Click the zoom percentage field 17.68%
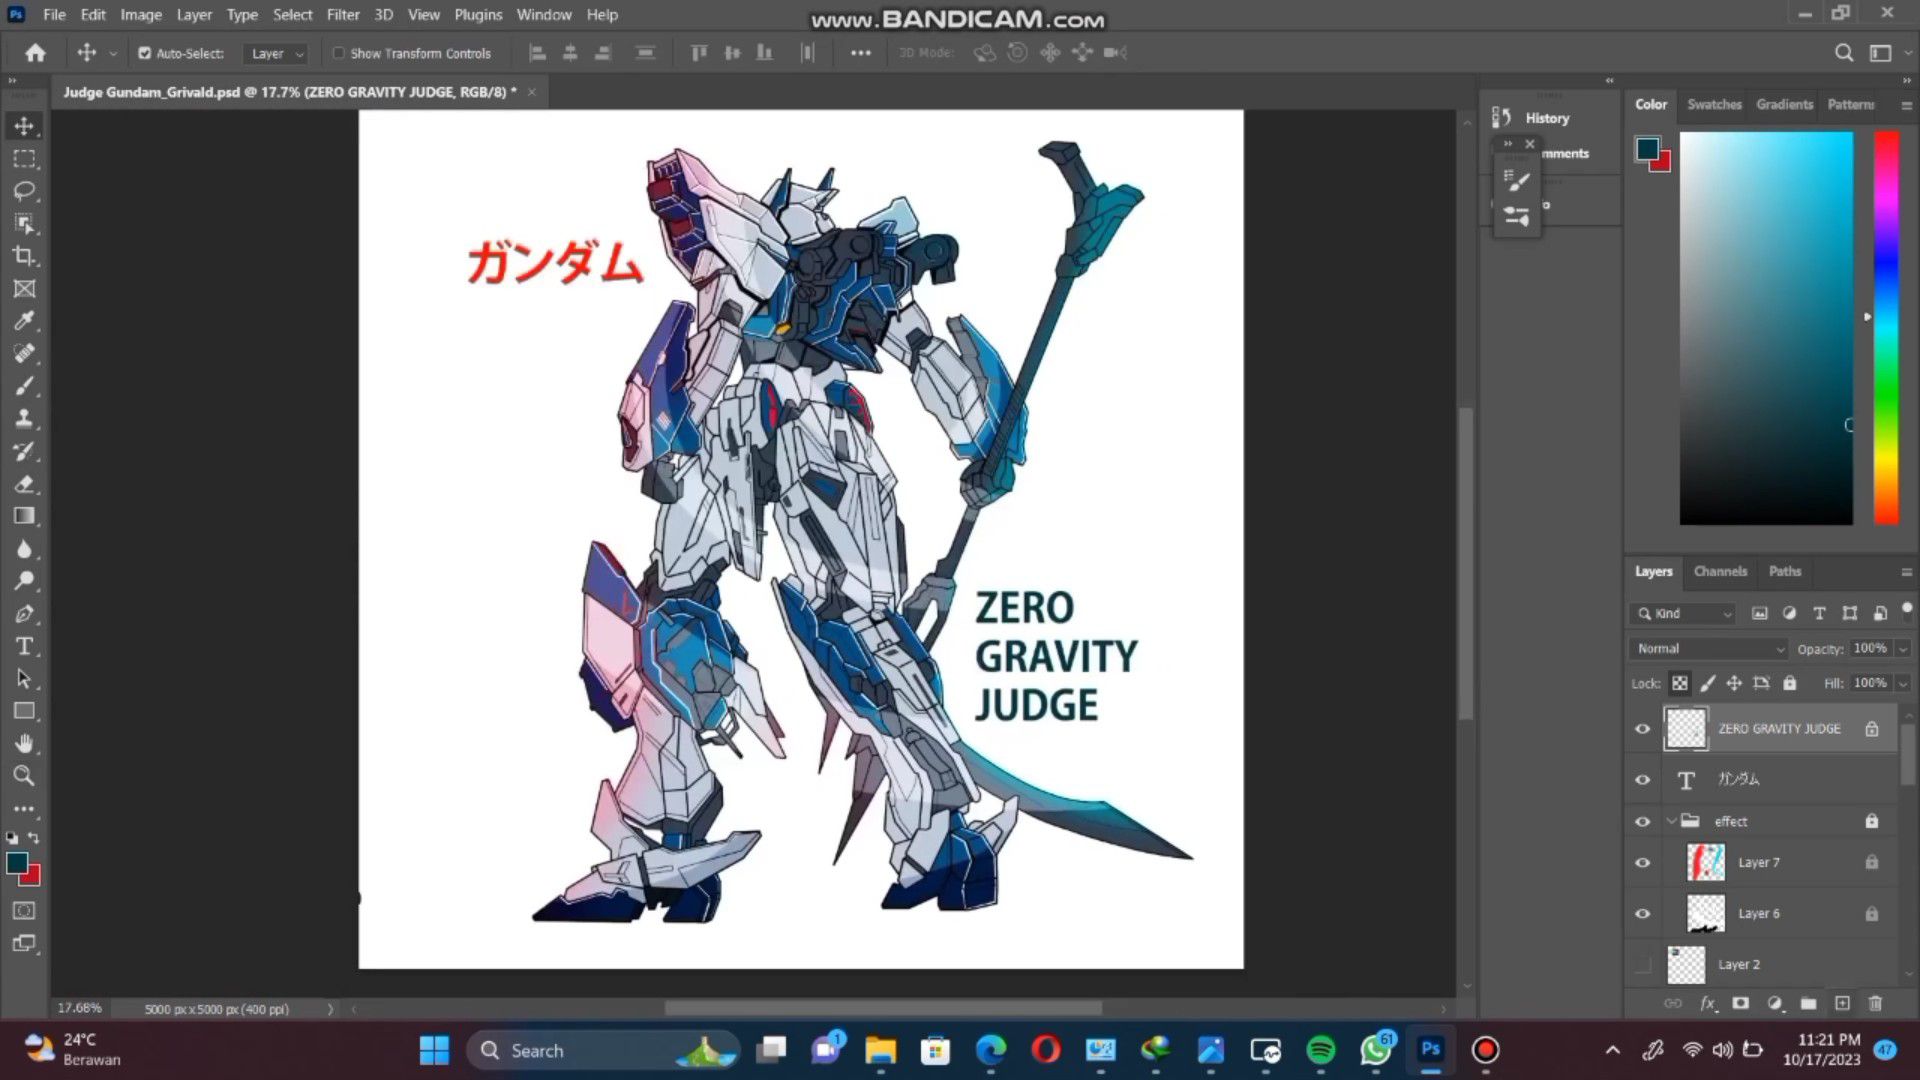The width and height of the screenshot is (1920, 1080). click(x=80, y=1008)
